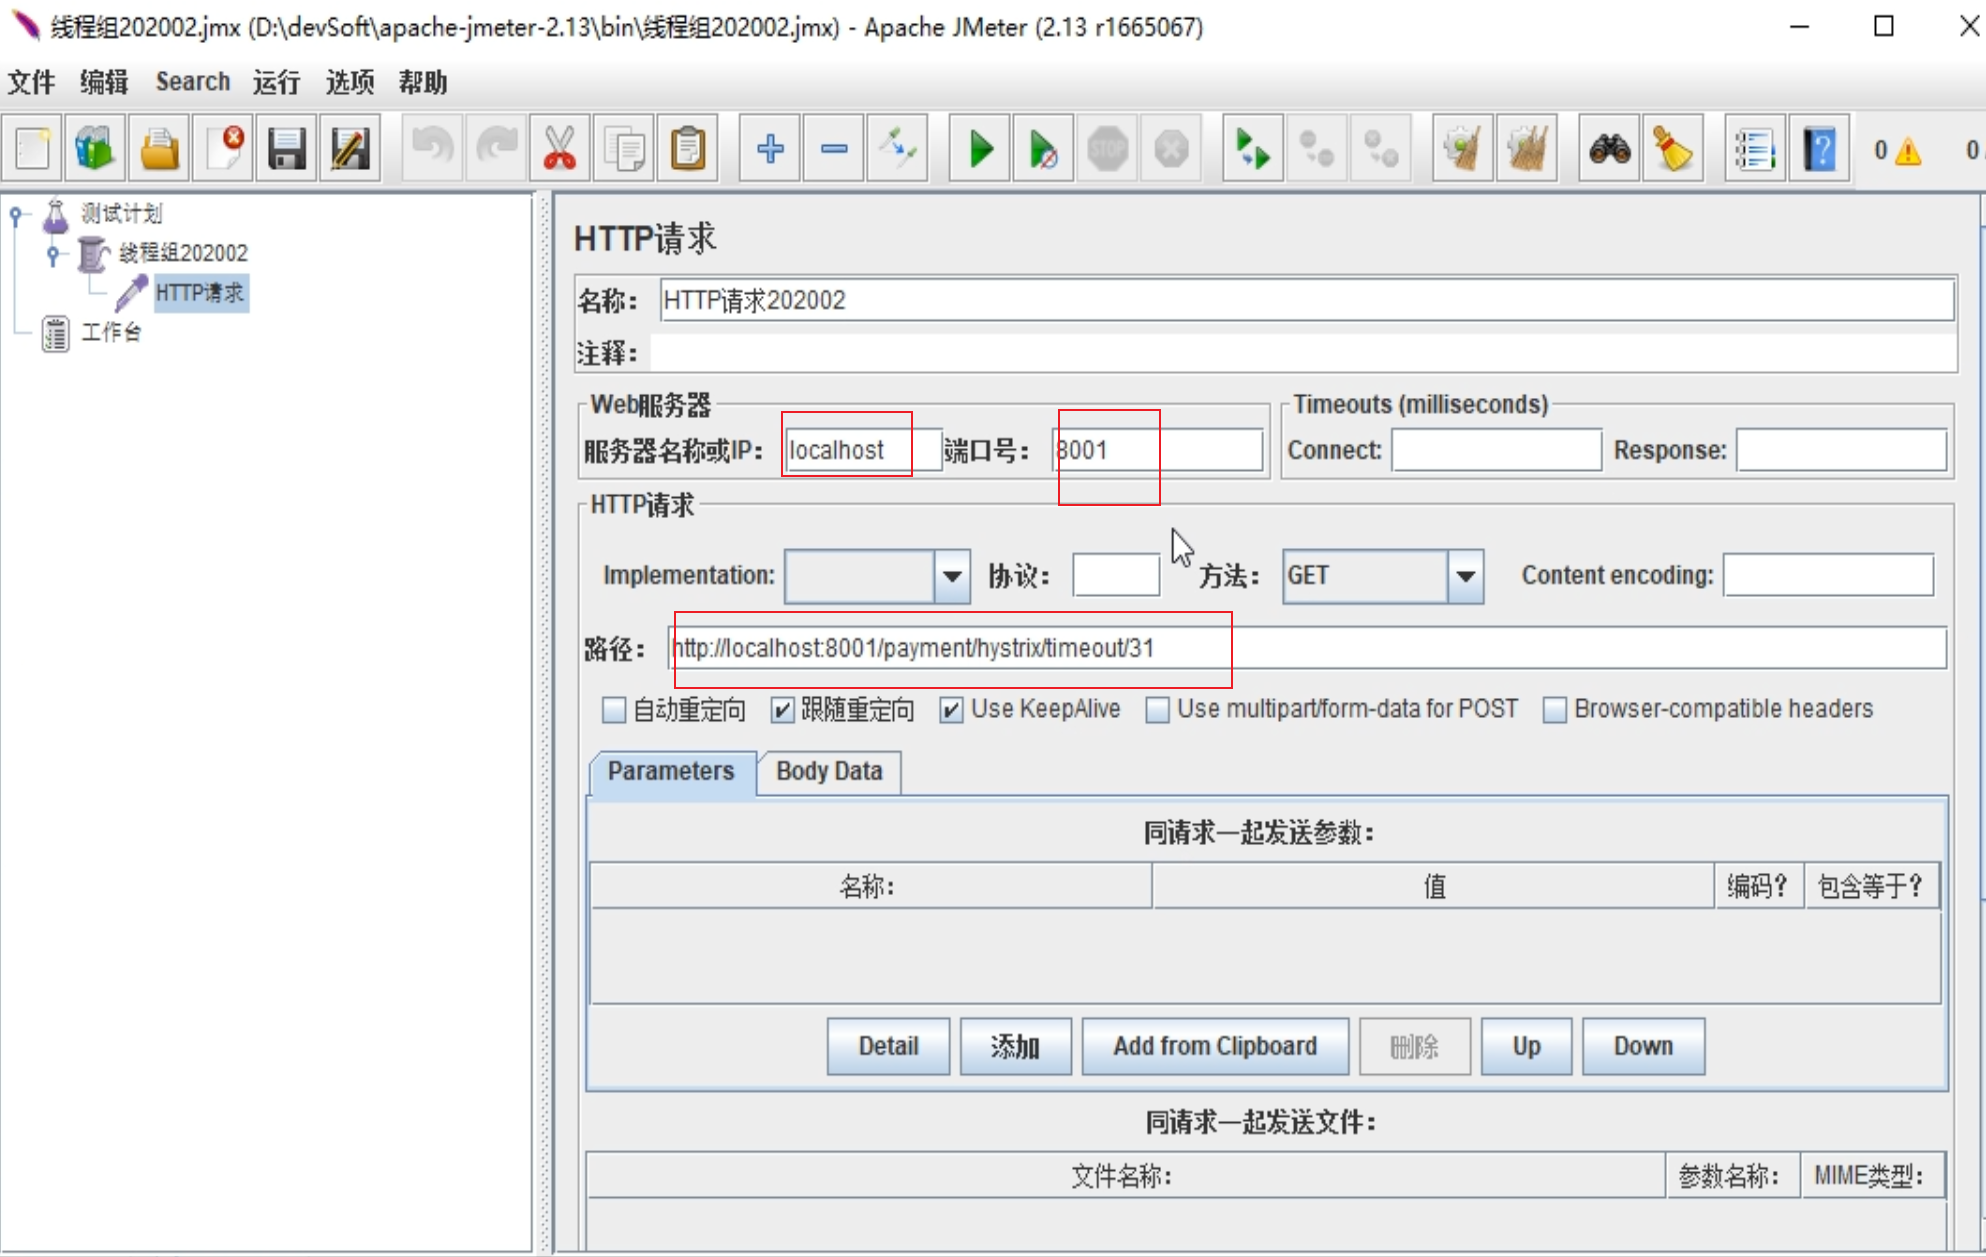
Task: Click the Content encoding field
Action: pos(1828,576)
